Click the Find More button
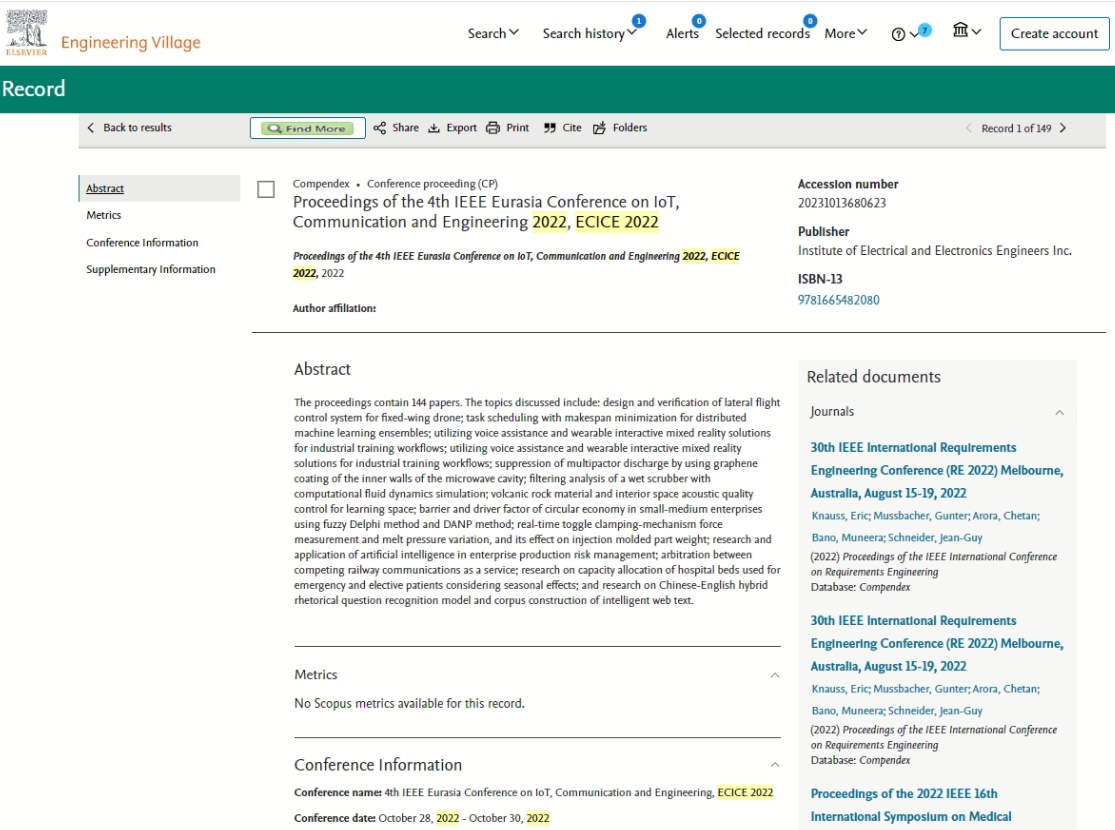This screenshot has height=830, width=1115. (307, 128)
